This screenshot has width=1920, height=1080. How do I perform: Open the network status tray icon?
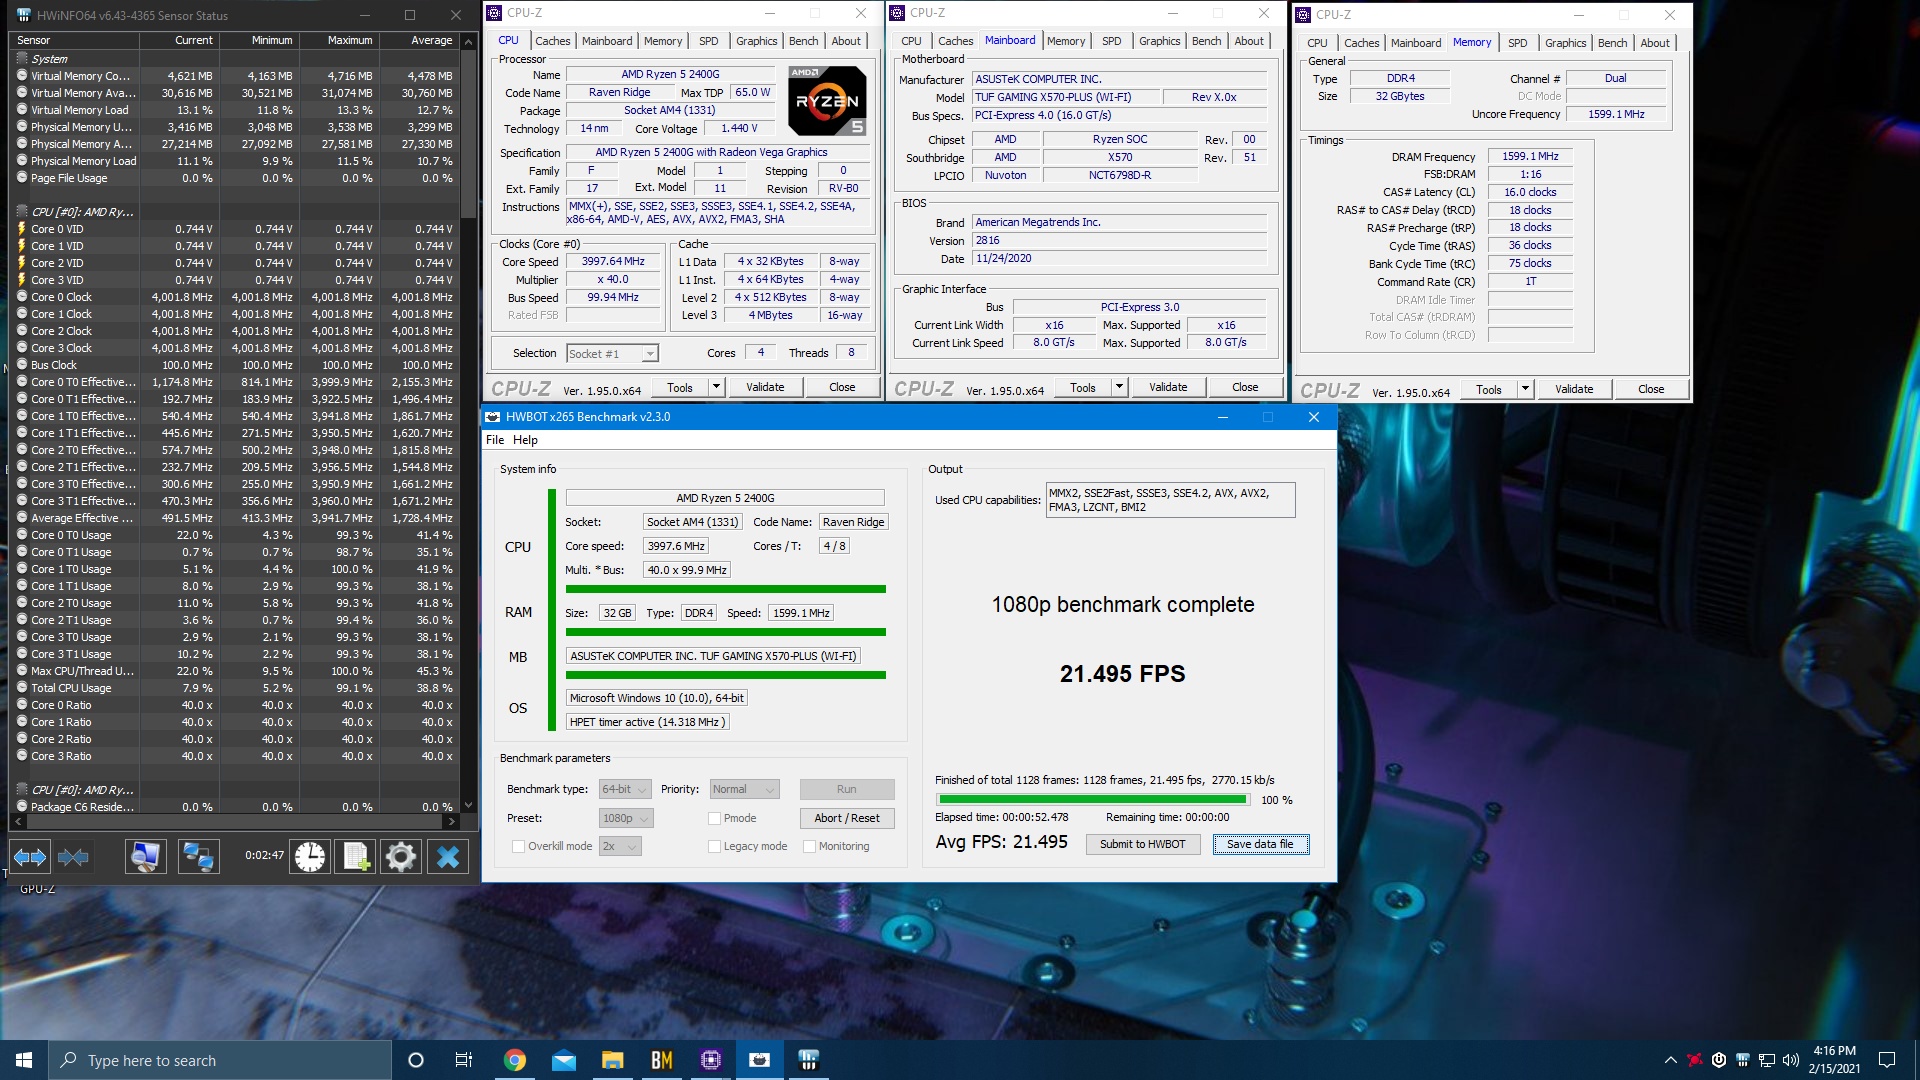pyautogui.click(x=1767, y=1060)
